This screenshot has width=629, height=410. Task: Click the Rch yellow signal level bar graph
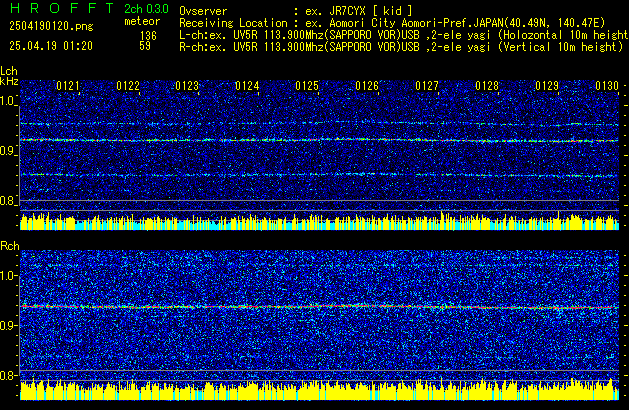point(320,390)
